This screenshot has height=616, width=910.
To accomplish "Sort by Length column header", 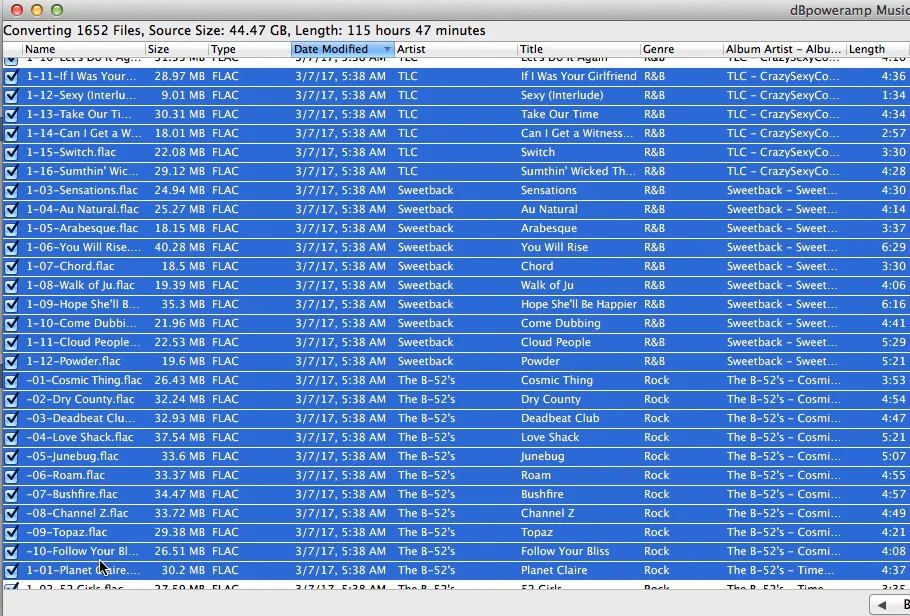I will pos(878,49).
